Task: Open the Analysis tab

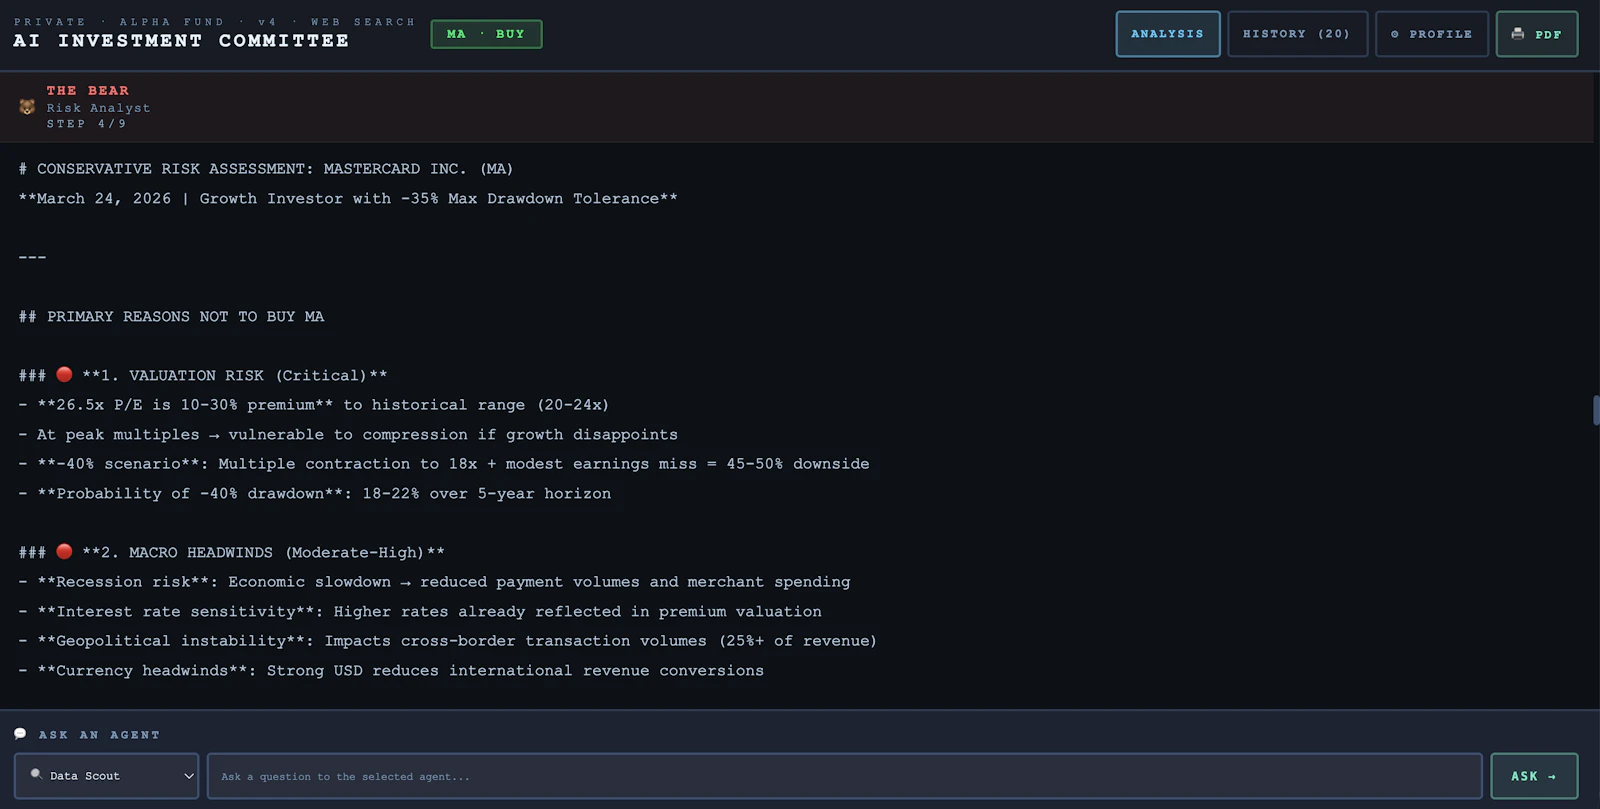Action: [1167, 34]
